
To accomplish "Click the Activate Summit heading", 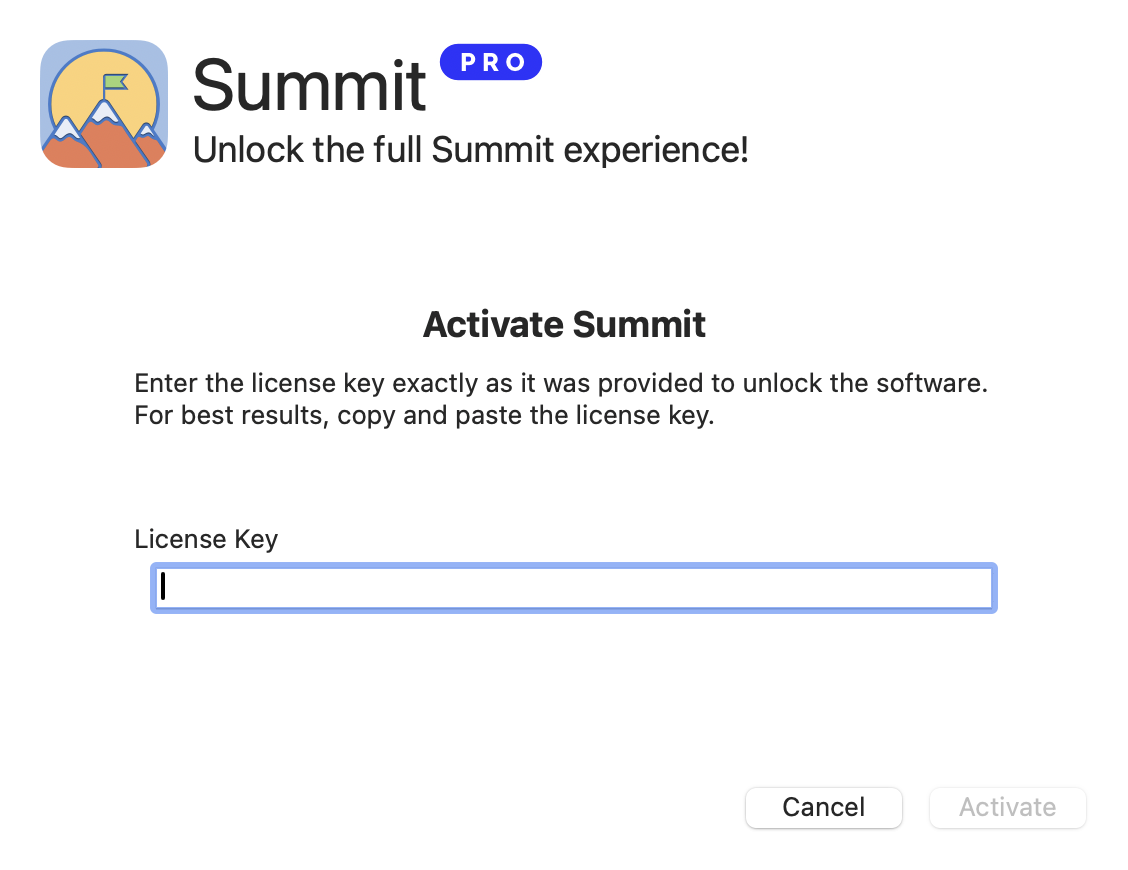I will point(564,324).
